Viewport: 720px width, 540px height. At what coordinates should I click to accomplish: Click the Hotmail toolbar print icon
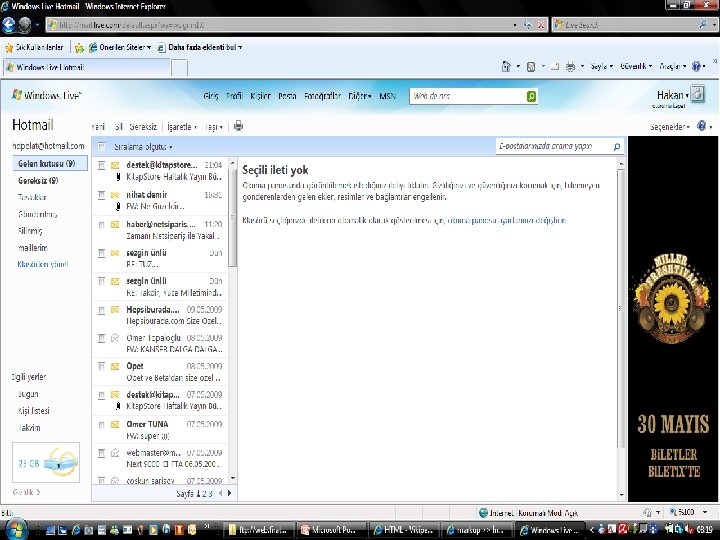coord(238,125)
